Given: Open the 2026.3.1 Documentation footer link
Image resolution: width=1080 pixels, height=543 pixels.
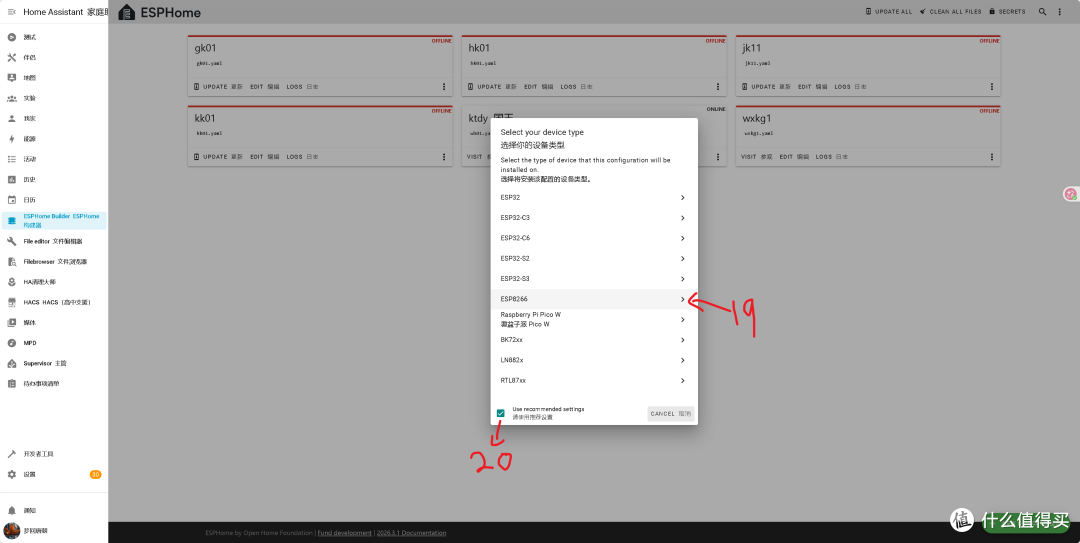Looking at the screenshot, I should (x=411, y=533).
